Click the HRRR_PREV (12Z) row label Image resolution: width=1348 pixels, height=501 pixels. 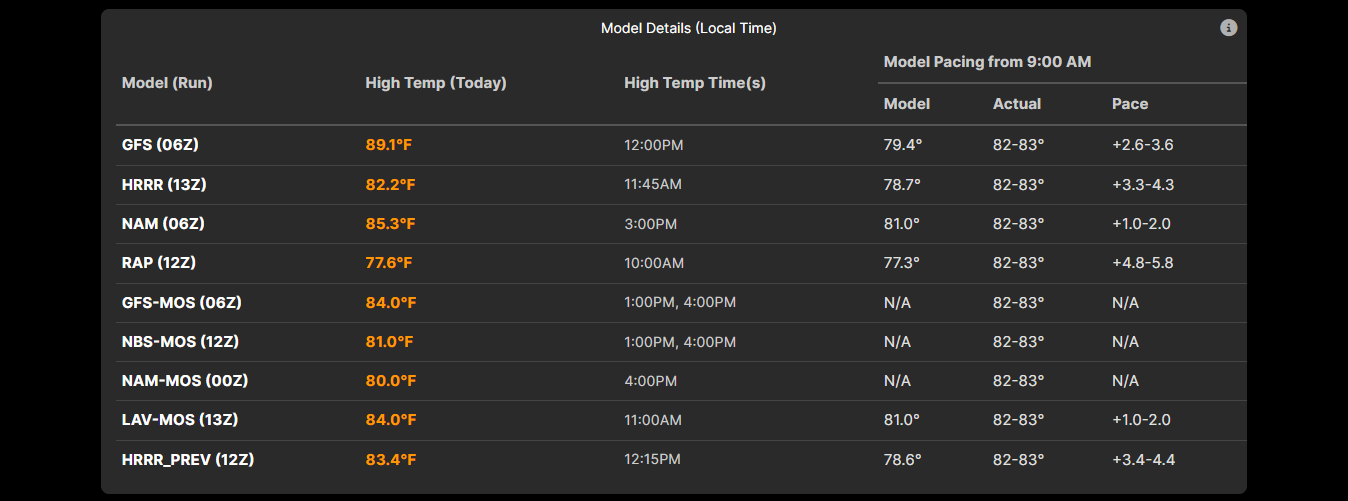(x=188, y=460)
